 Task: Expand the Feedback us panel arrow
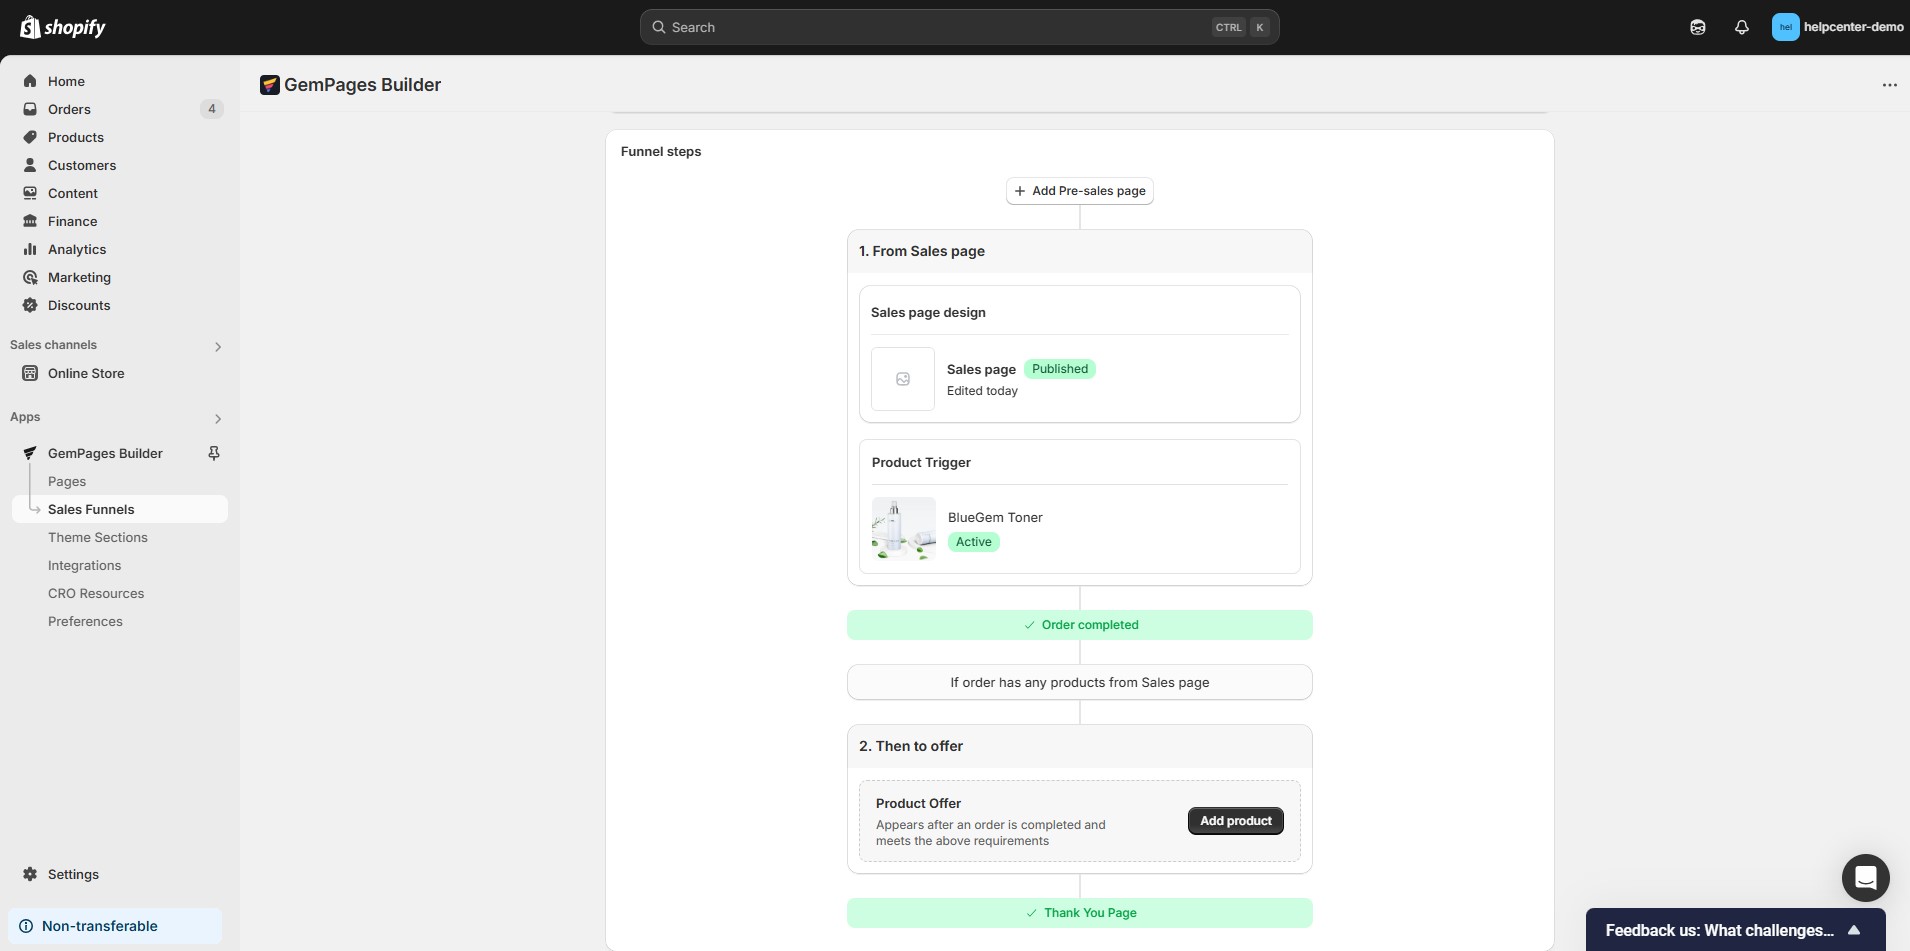(x=1853, y=930)
